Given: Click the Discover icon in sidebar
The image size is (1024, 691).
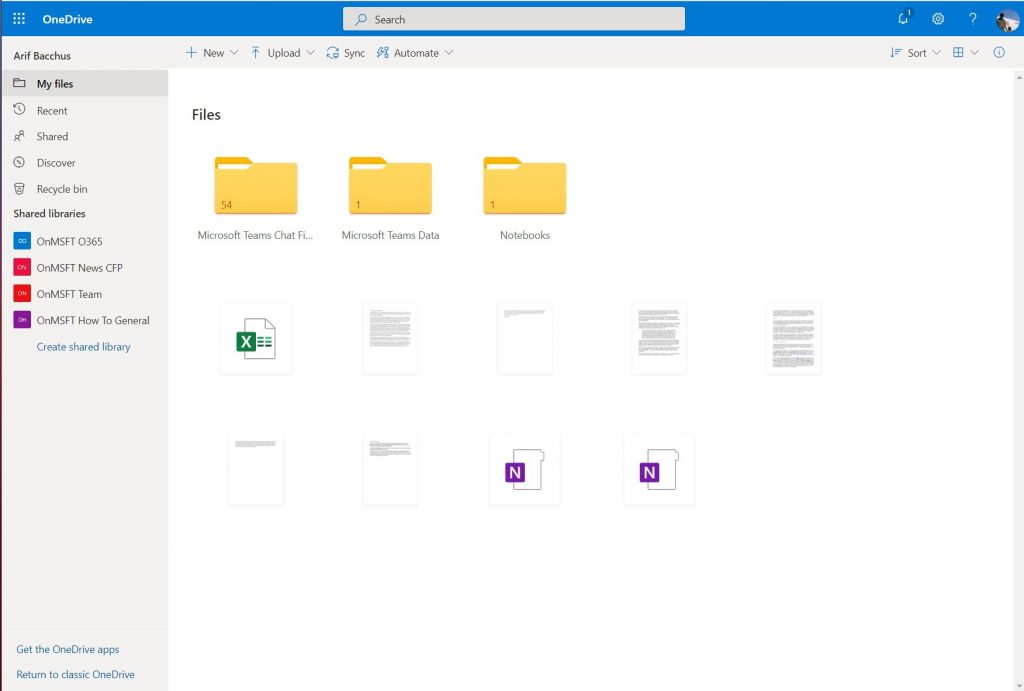Looking at the screenshot, I should [x=20, y=162].
